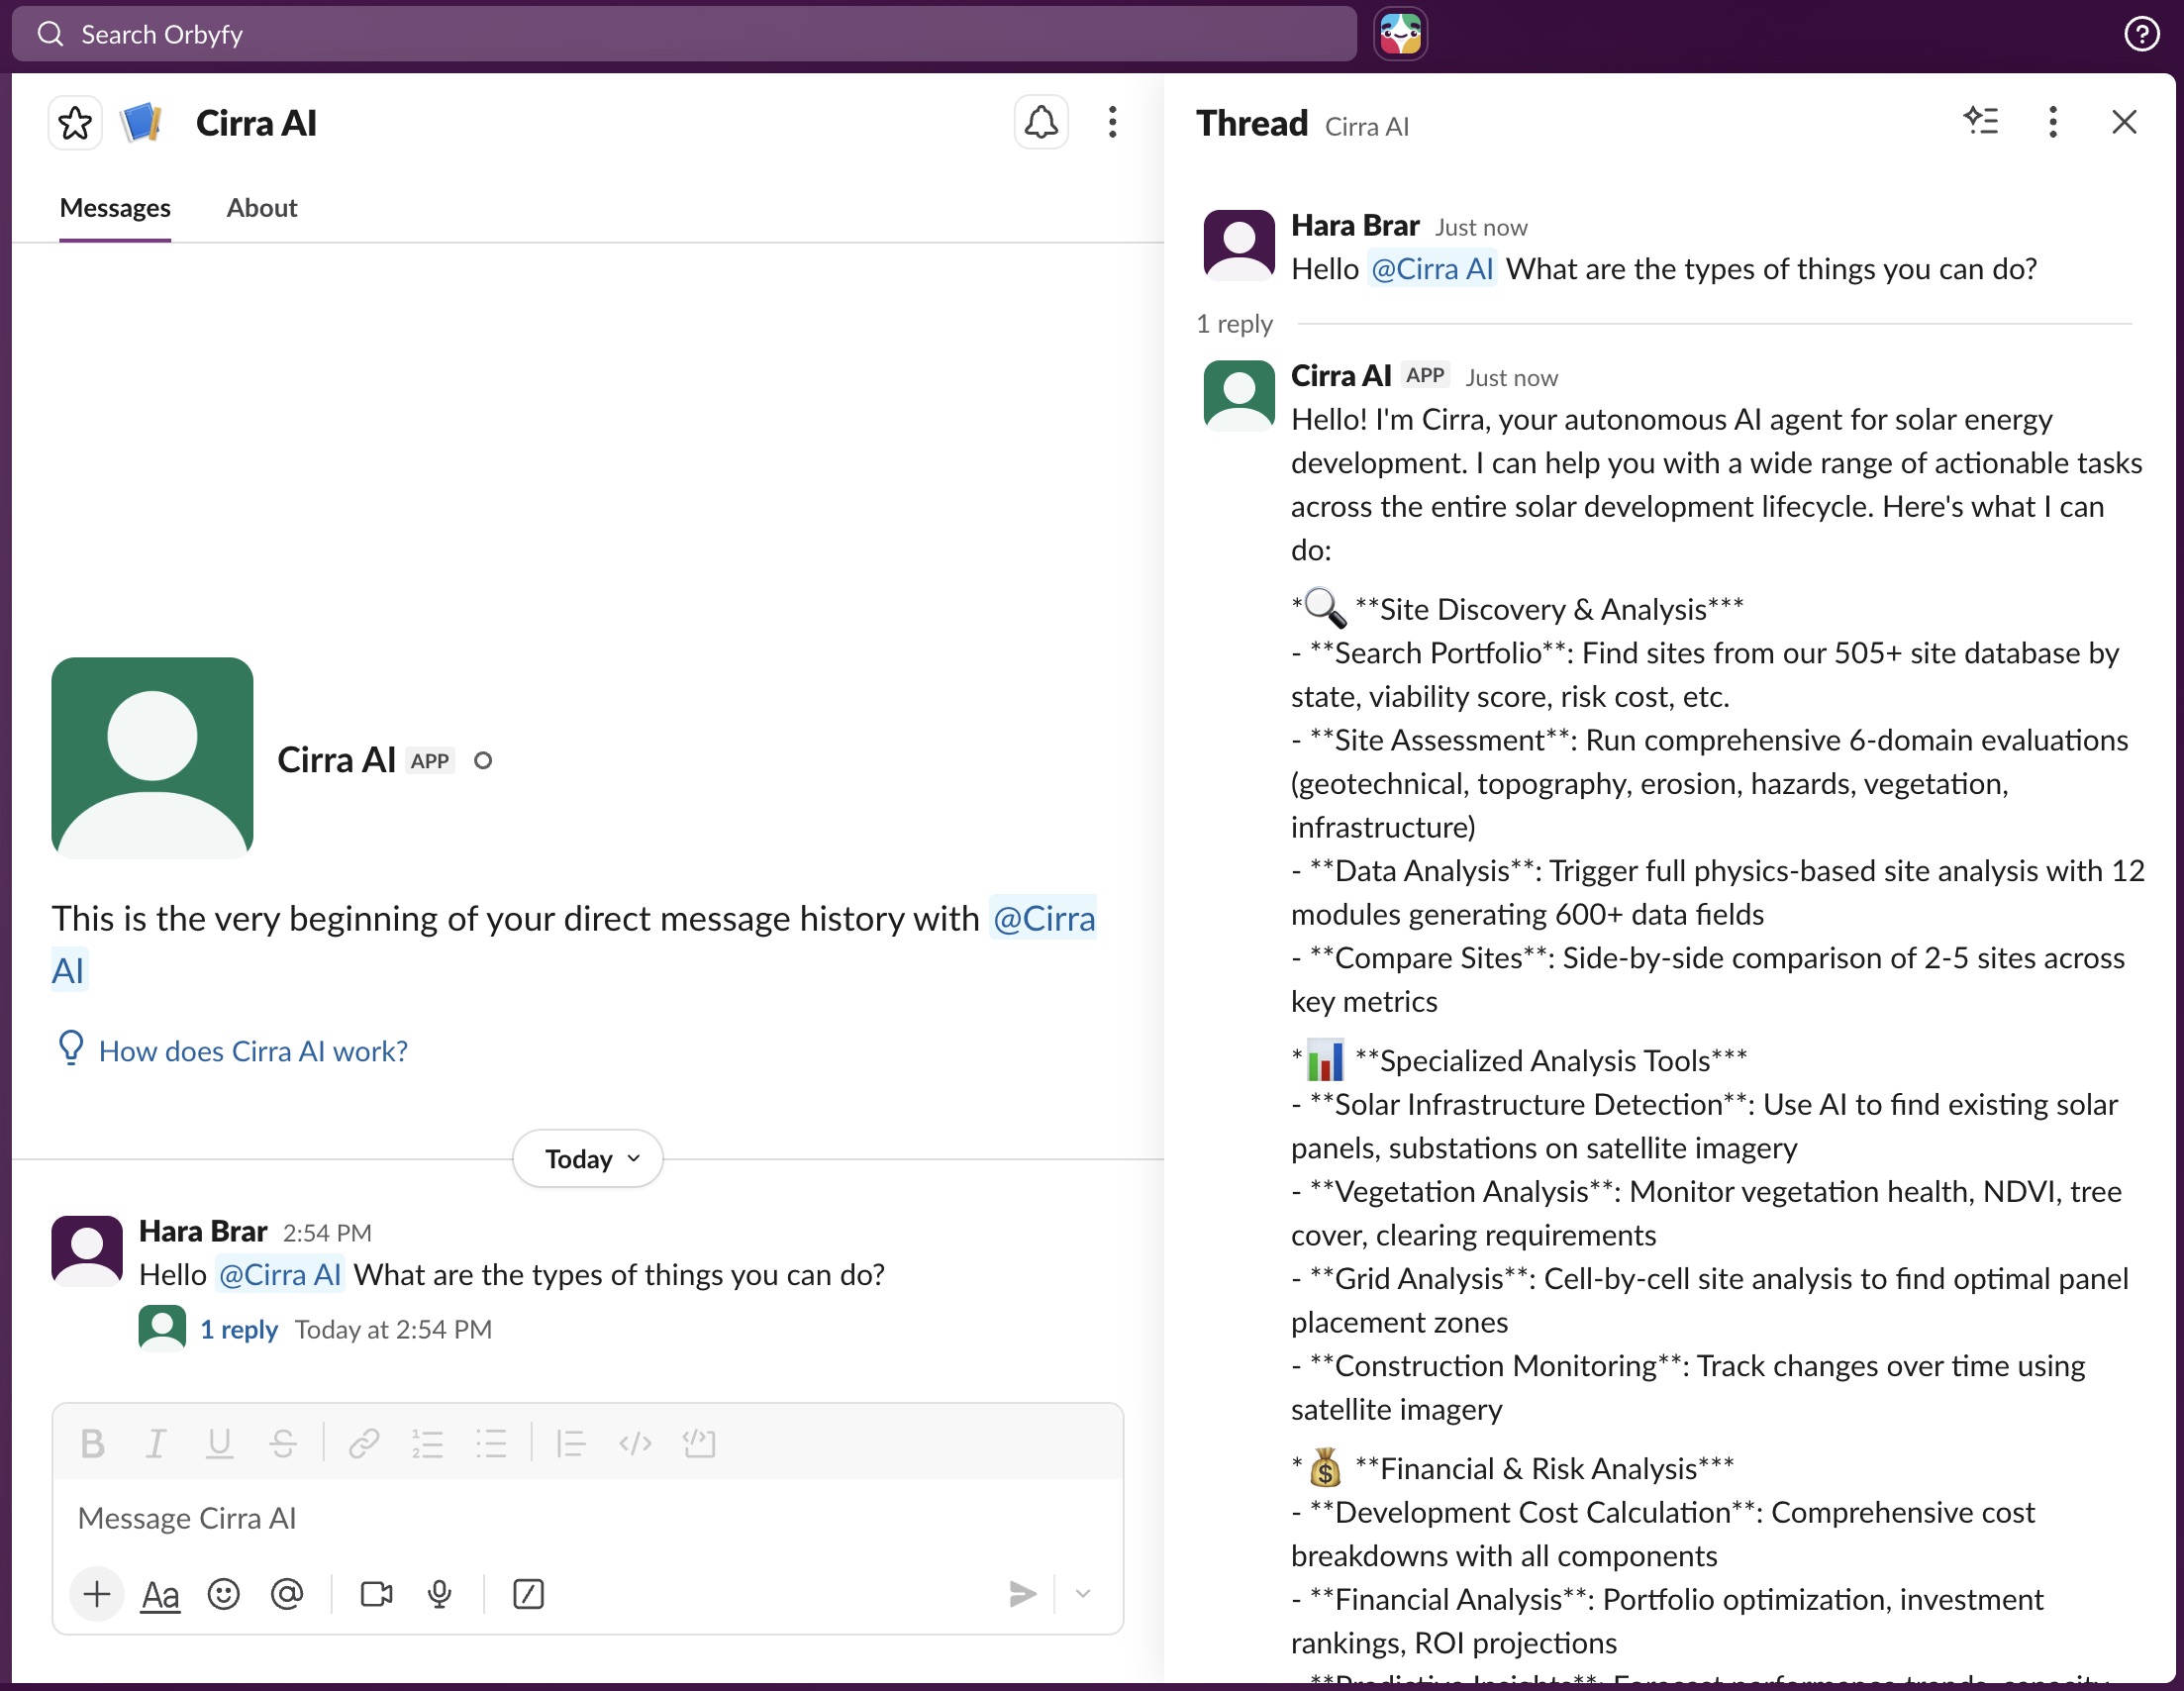Toggle the star on Cirra AI conversation

74,122
